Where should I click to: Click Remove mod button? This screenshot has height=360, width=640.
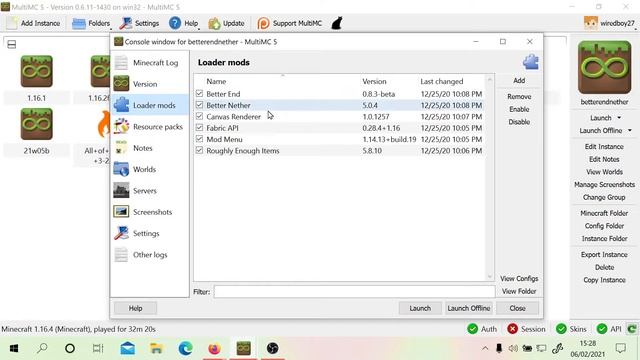(x=519, y=97)
